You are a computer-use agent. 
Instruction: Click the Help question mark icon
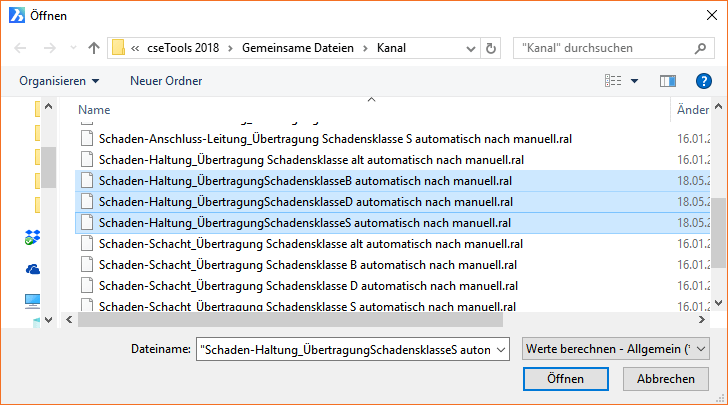[702, 80]
